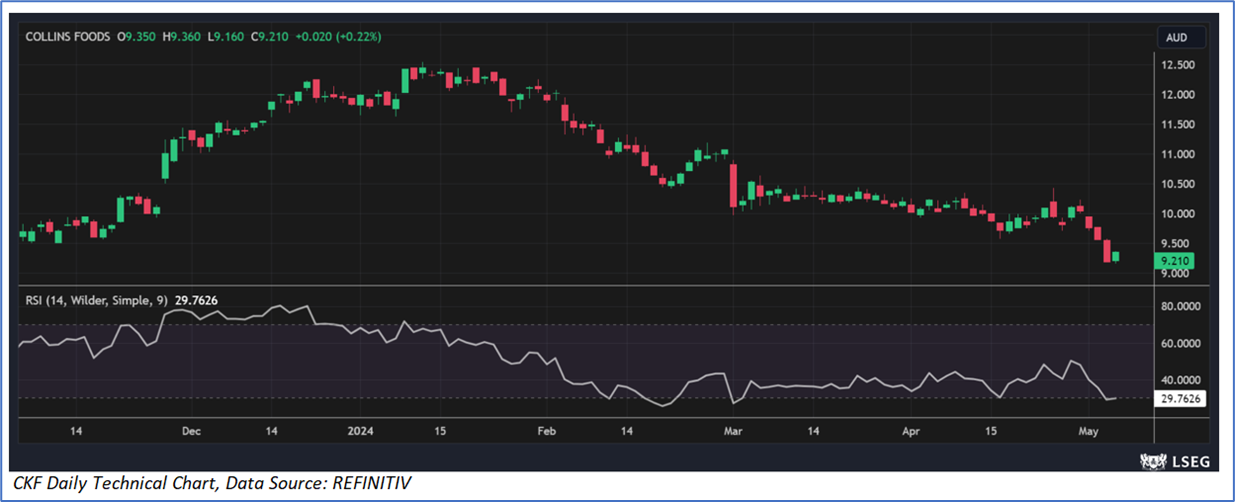
Task: Open the AUD currency selector
Action: coord(1178,37)
